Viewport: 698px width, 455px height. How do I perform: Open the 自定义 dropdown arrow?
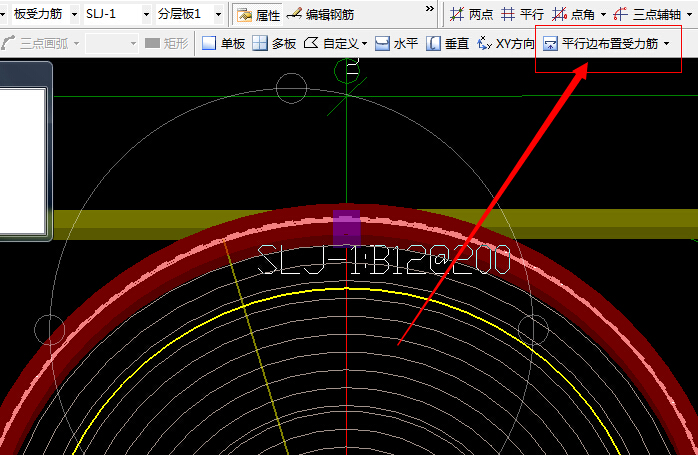point(365,44)
